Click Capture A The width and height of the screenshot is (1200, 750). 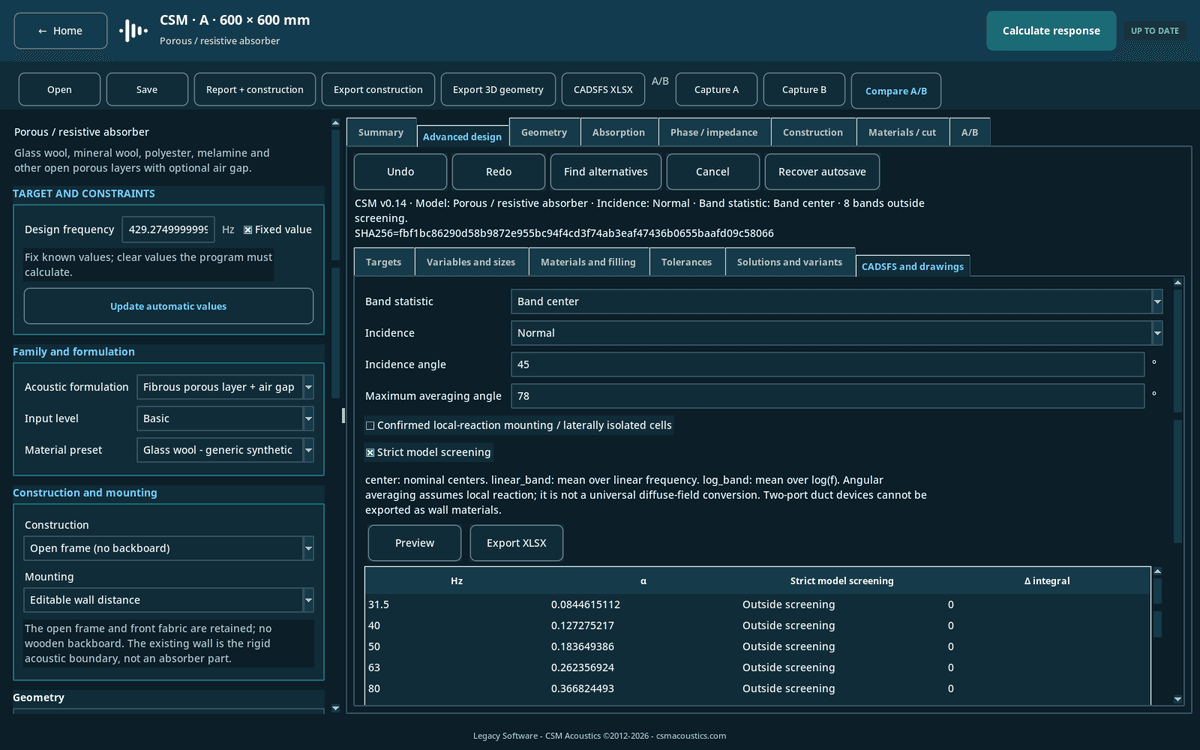pyautogui.click(x=716, y=90)
